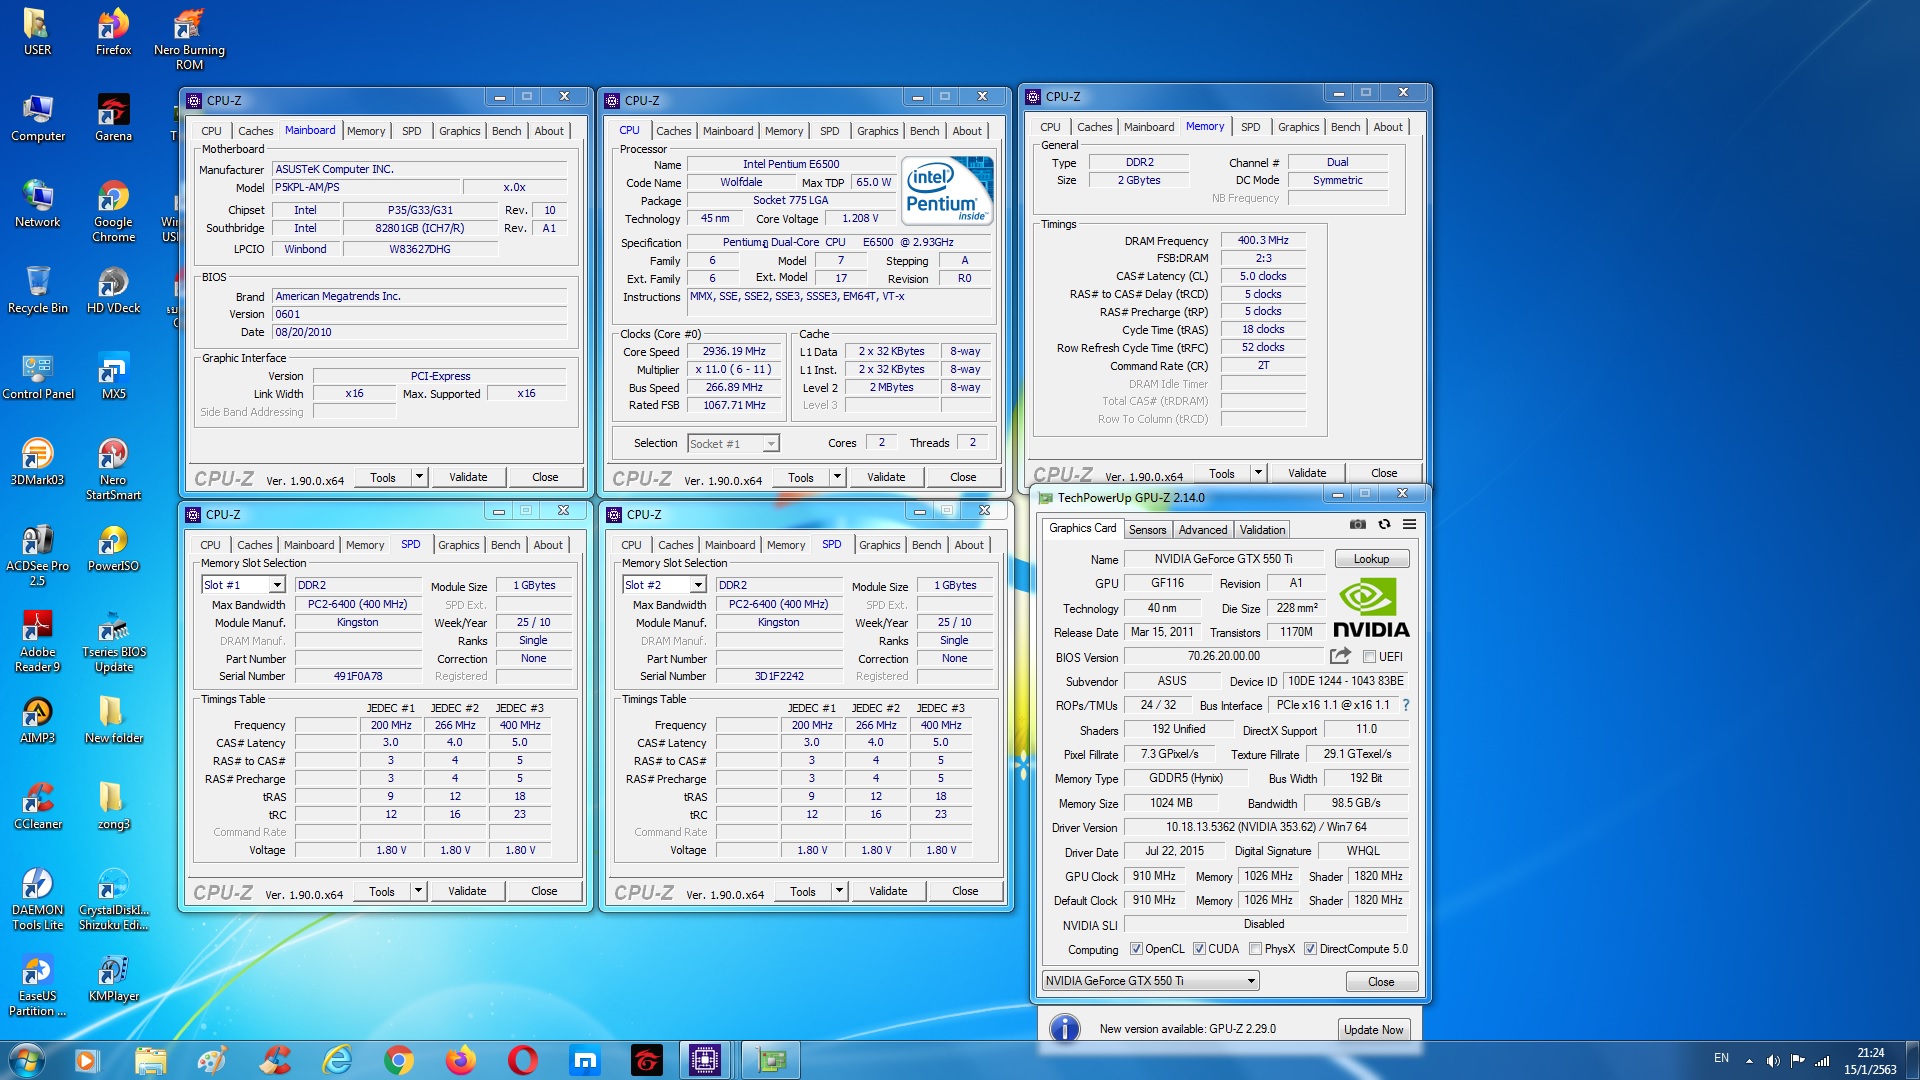Open Nero Burning ROM desktop icon
The image size is (1920, 1080).
[x=189, y=40]
